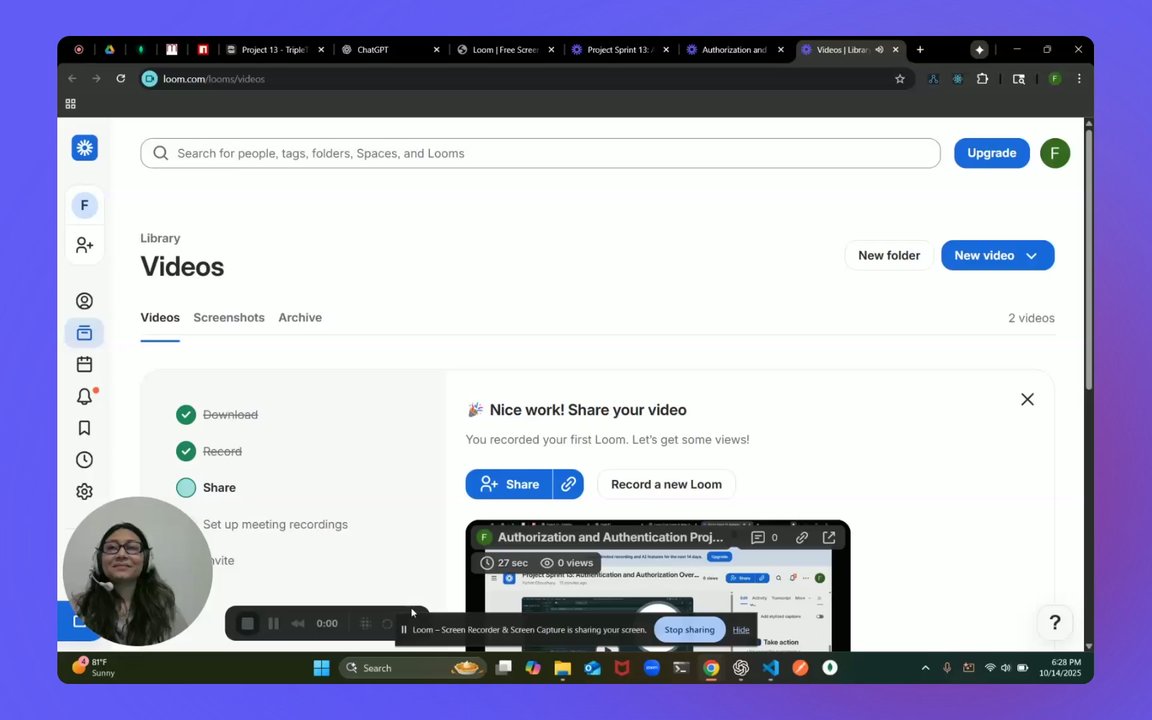This screenshot has height=720, width=1152.
Task: Open Chrome apps grid in bookmarks bar
Action: (71, 104)
